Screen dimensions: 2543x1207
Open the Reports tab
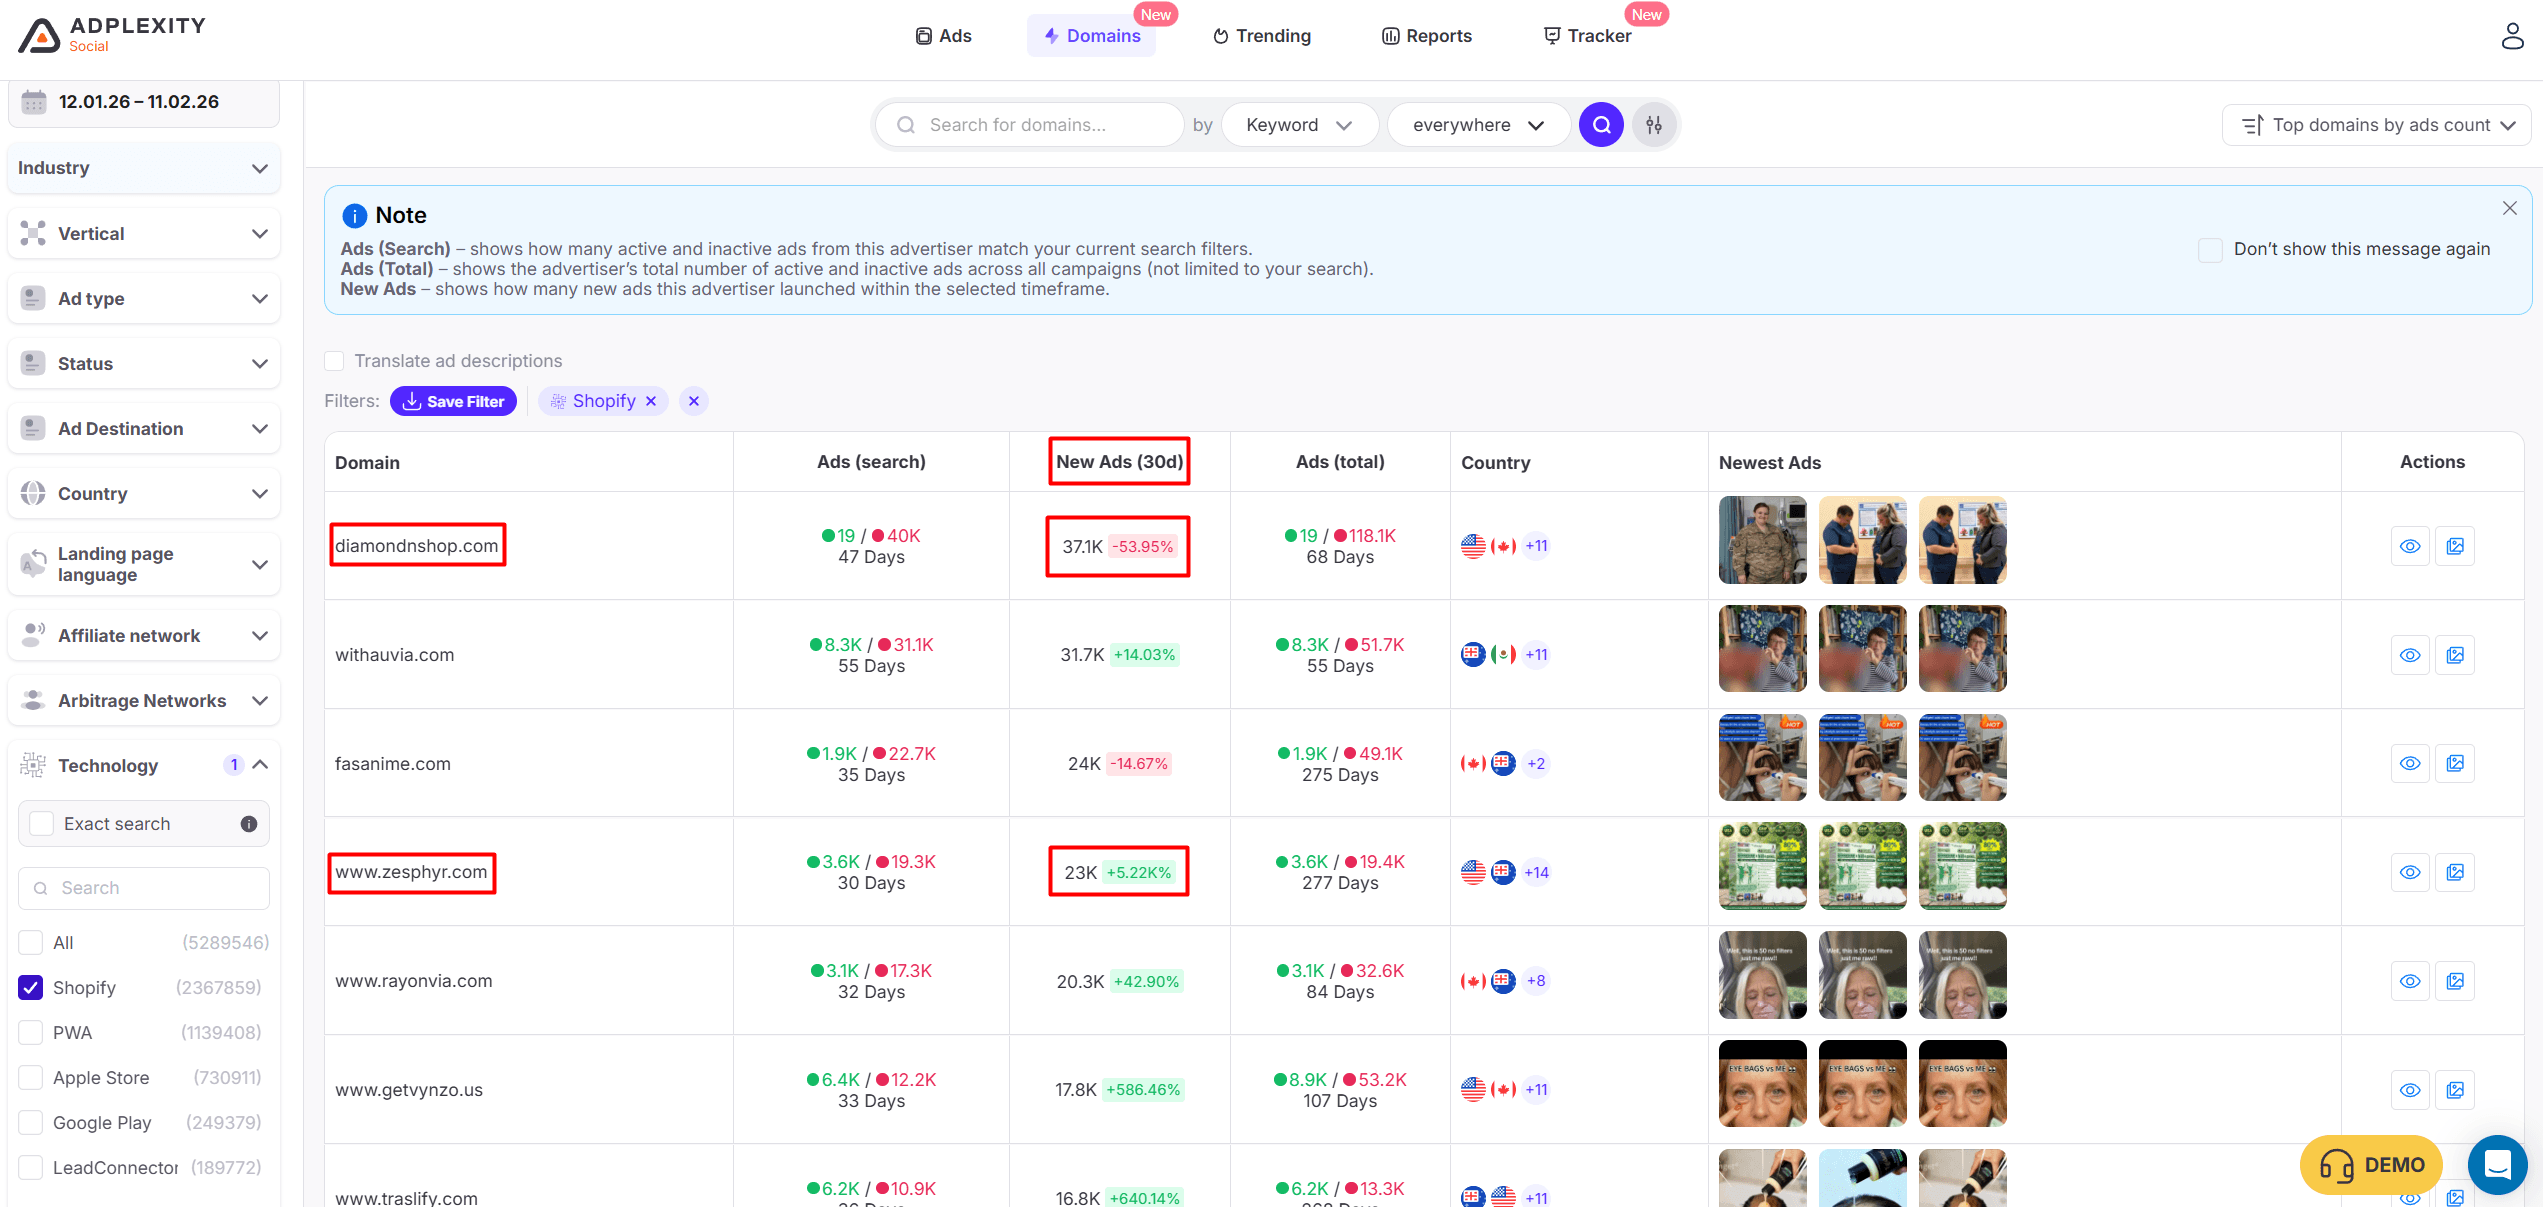(1427, 36)
